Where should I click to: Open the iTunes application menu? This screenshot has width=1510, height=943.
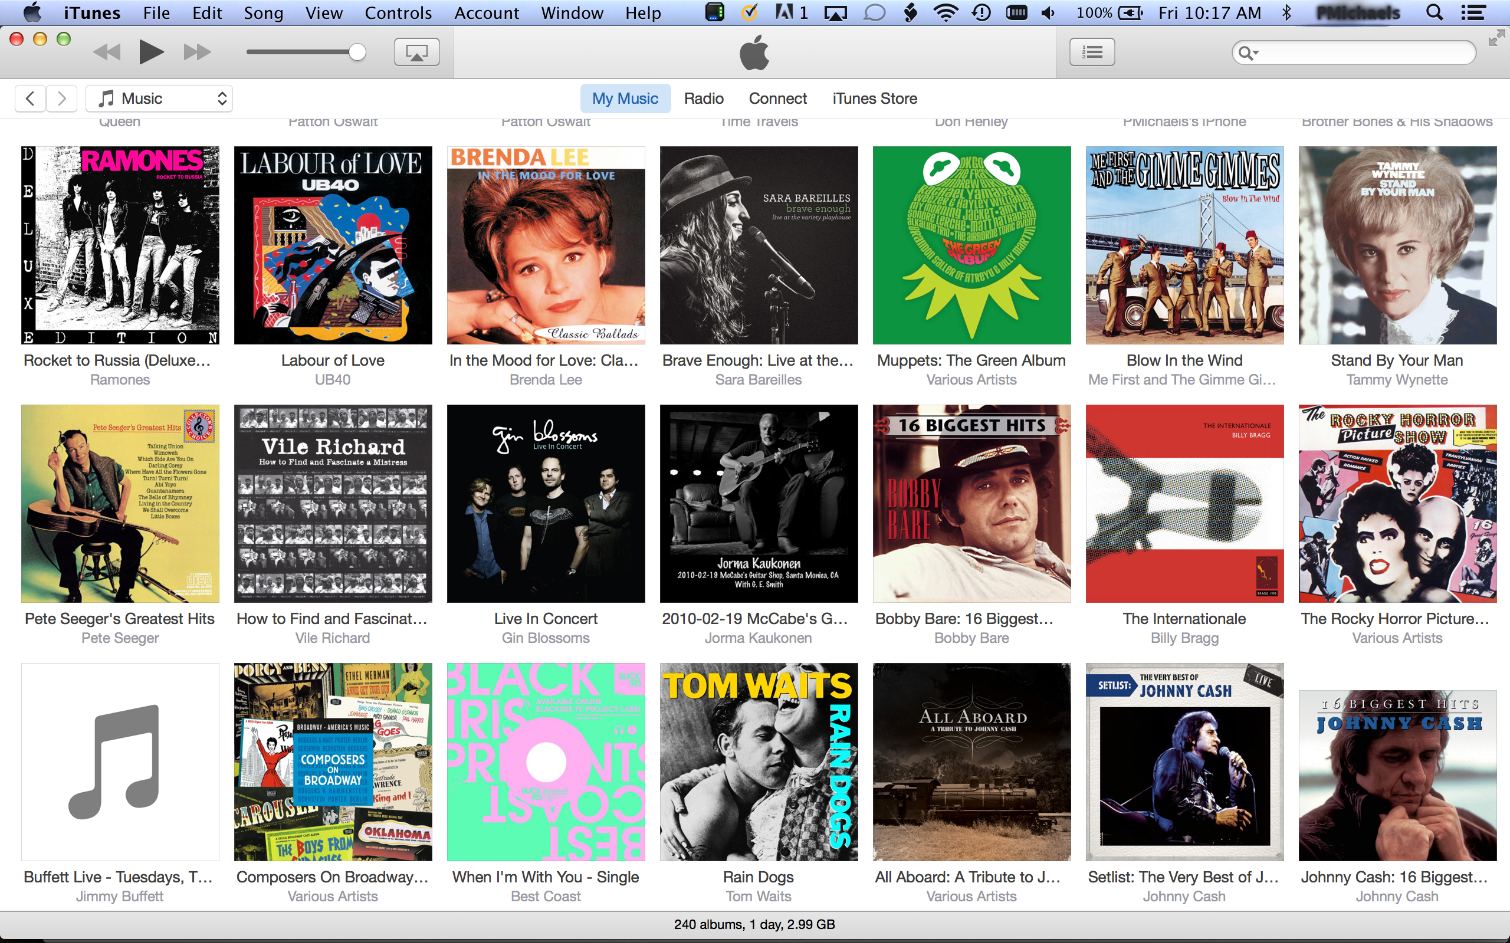92,13
